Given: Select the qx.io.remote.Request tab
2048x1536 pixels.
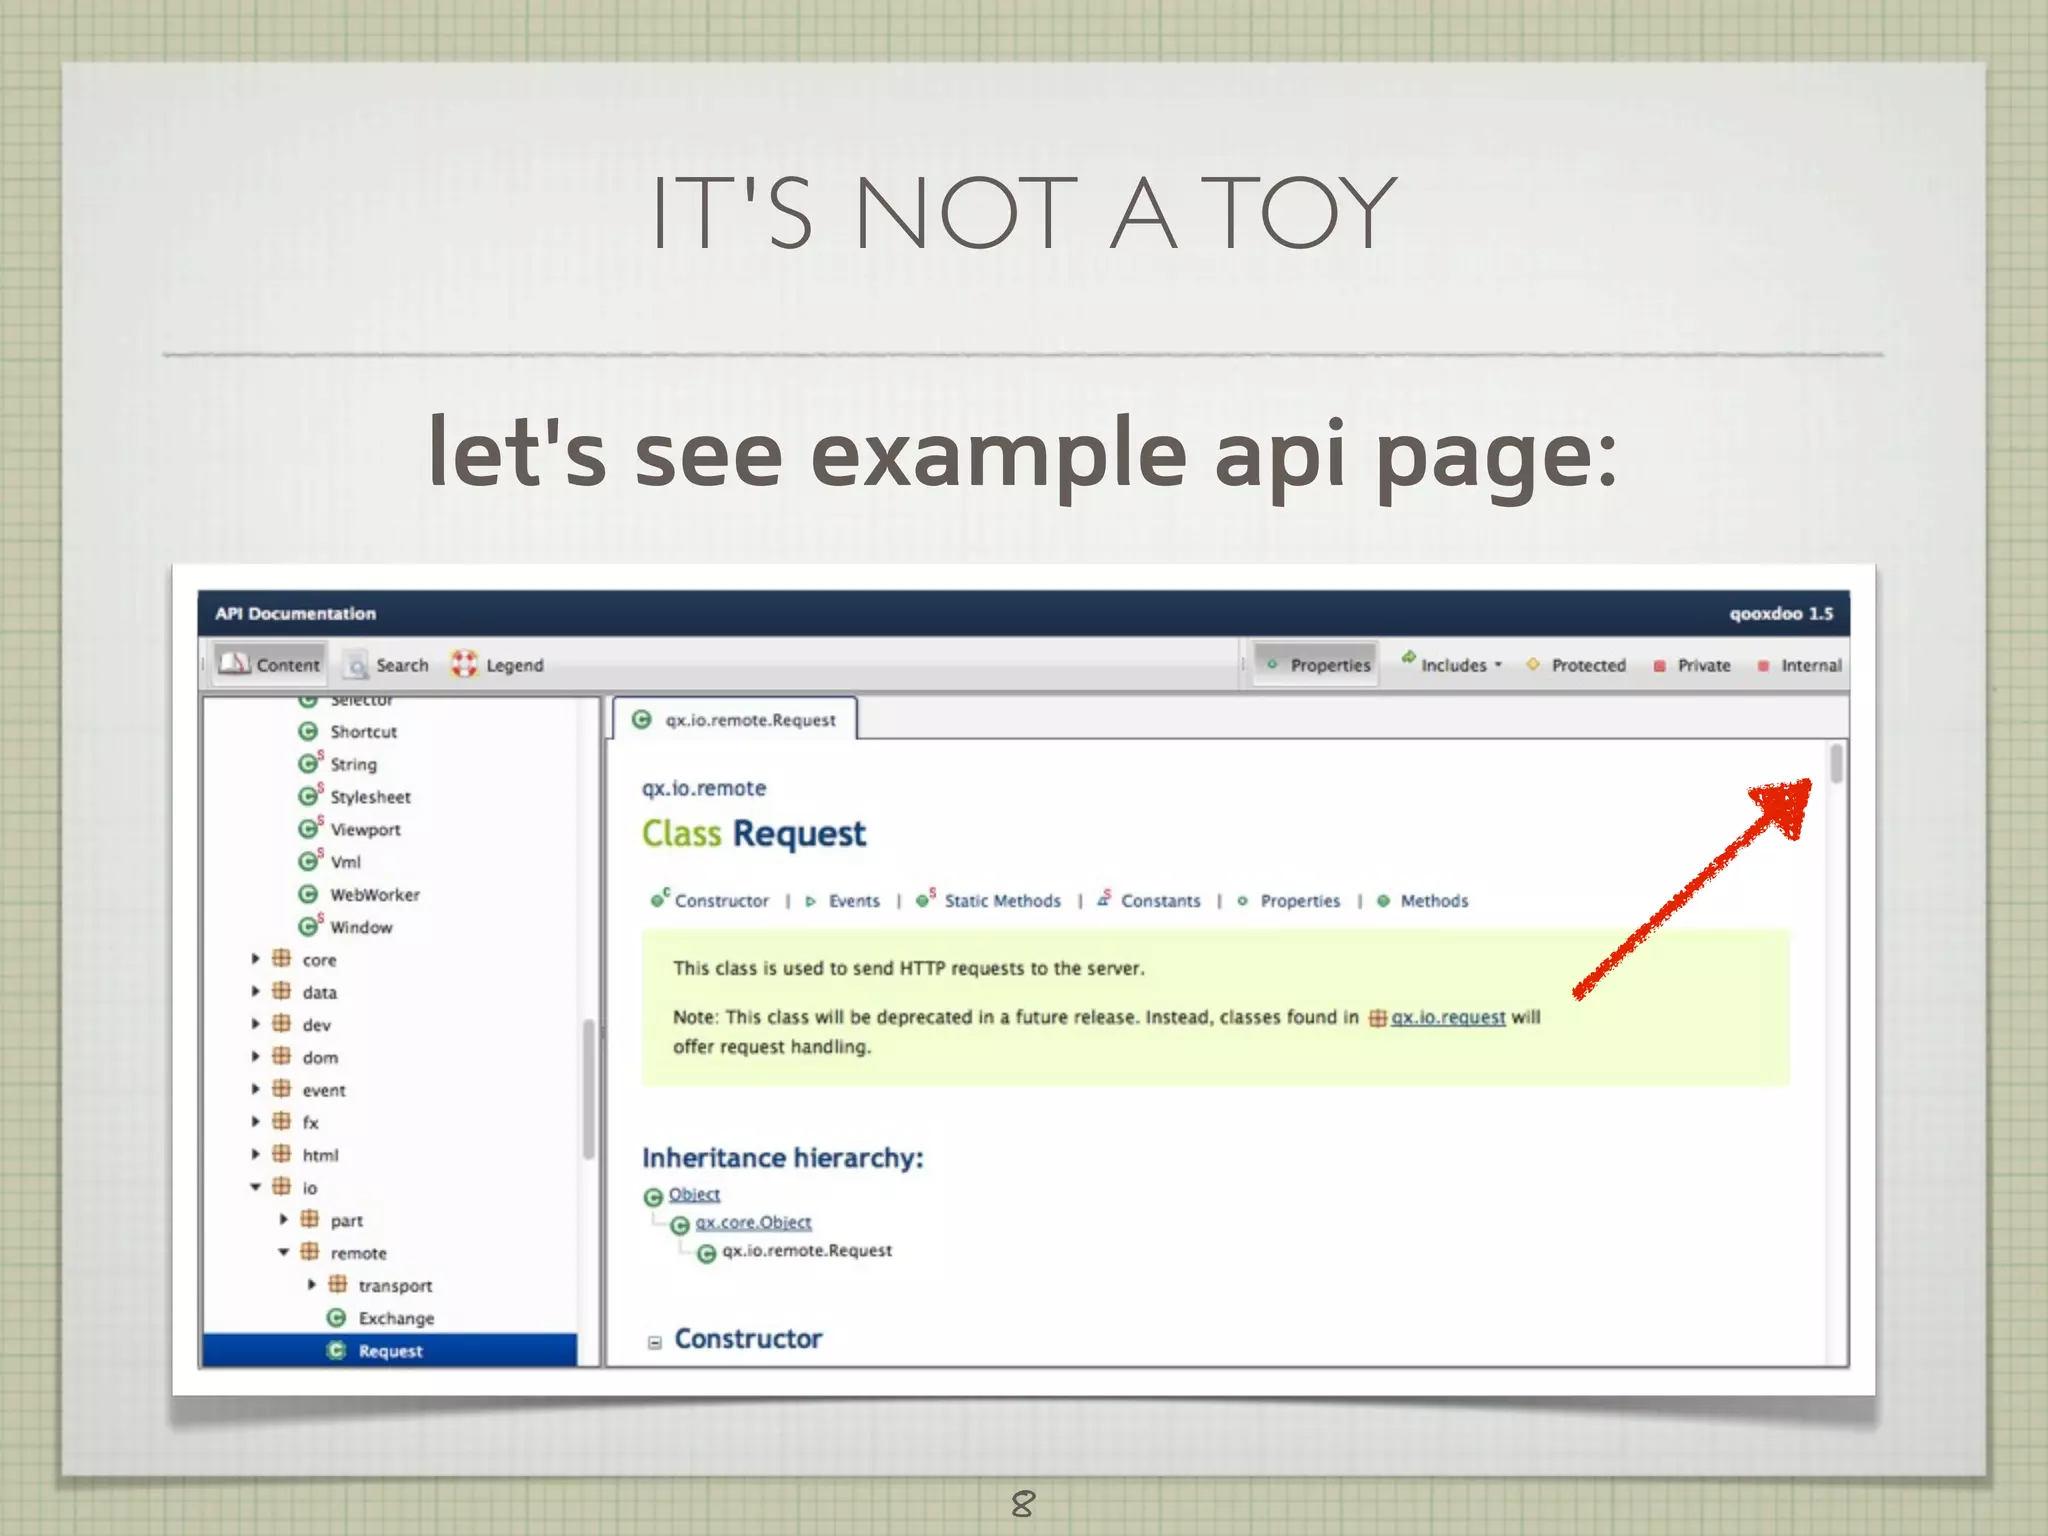Looking at the screenshot, I should coord(735,720).
